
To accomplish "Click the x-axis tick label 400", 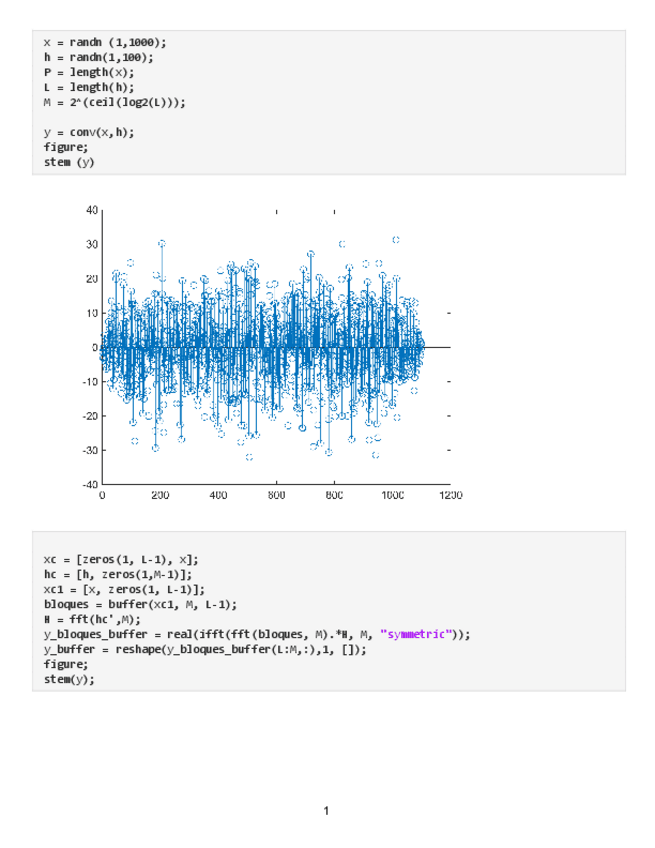I will (x=218, y=495).
